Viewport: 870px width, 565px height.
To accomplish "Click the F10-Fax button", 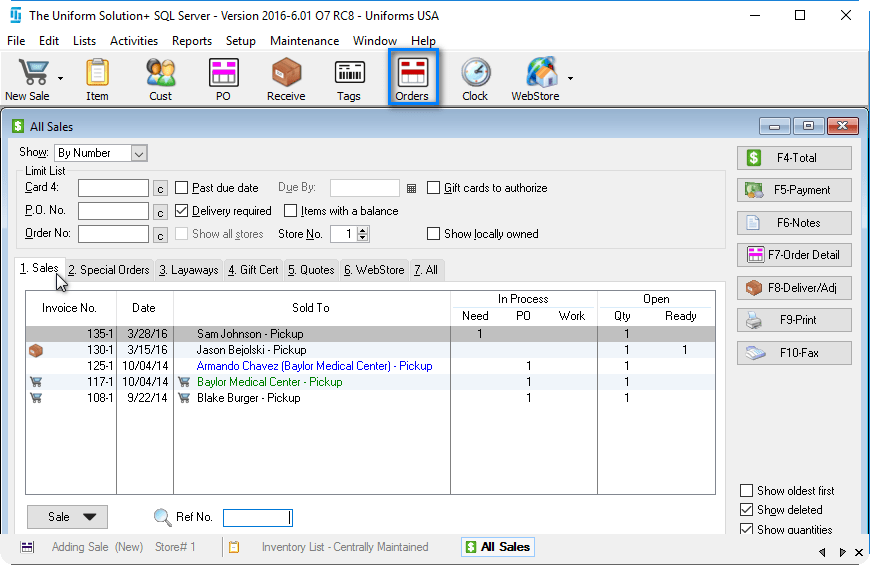I will (x=794, y=353).
